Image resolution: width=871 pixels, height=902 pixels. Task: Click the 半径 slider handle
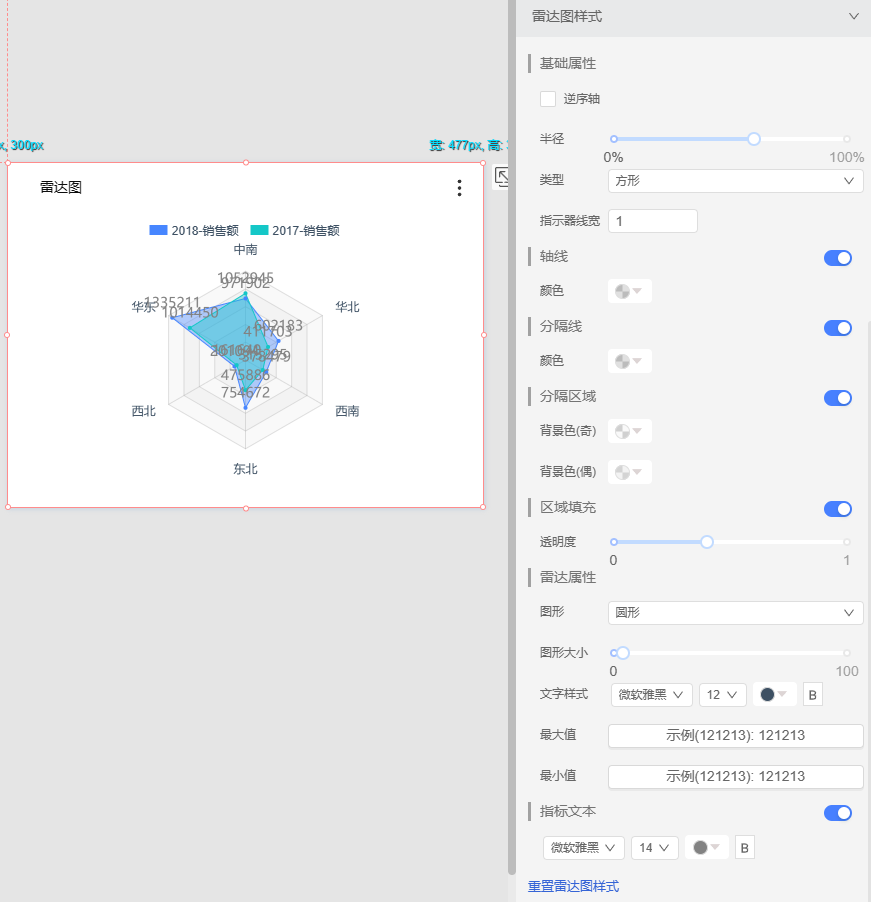click(x=754, y=139)
